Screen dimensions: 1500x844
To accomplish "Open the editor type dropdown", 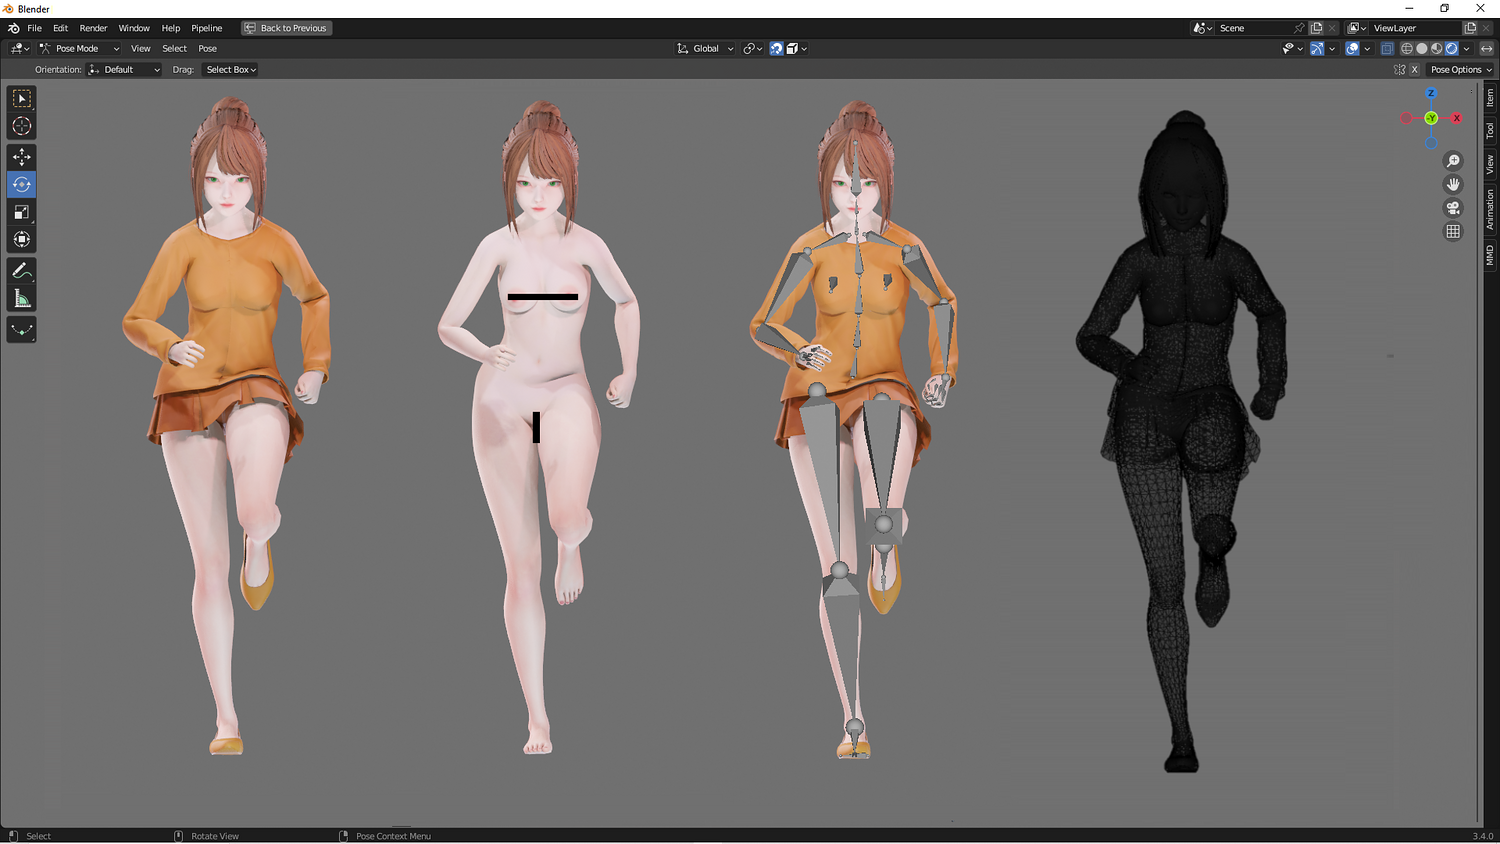I will pyautogui.click(x=19, y=48).
